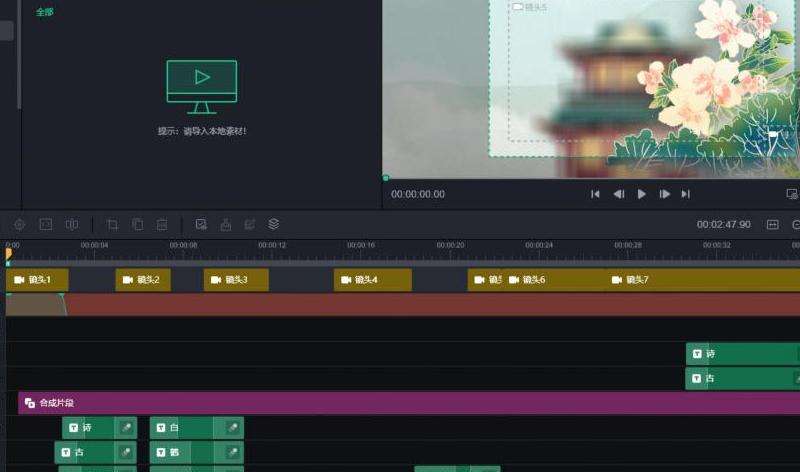Click the import local media monitor icon

pyautogui.click(x=201, y=87)
